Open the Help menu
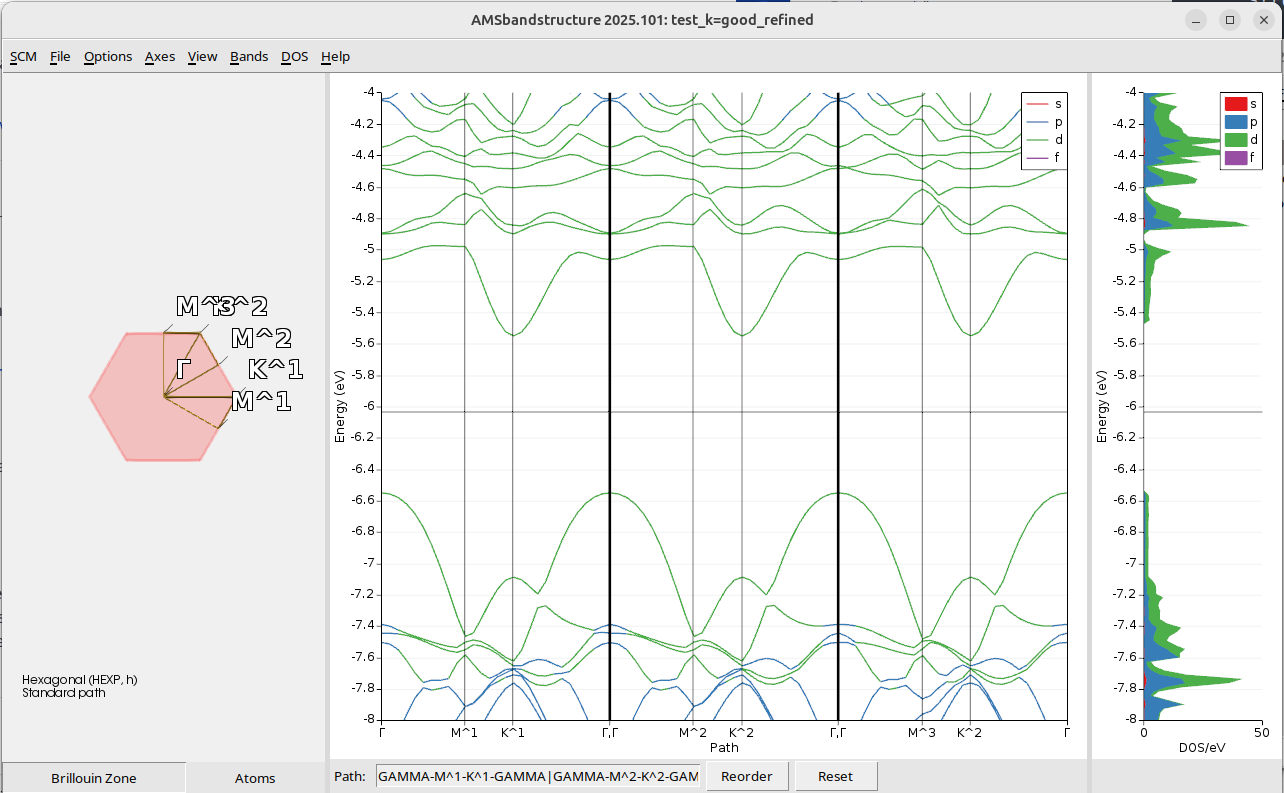 tap(335, 57)
